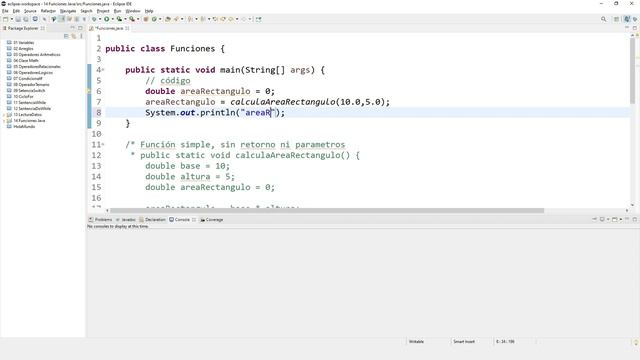Minimize the editor area

(627, 28)
